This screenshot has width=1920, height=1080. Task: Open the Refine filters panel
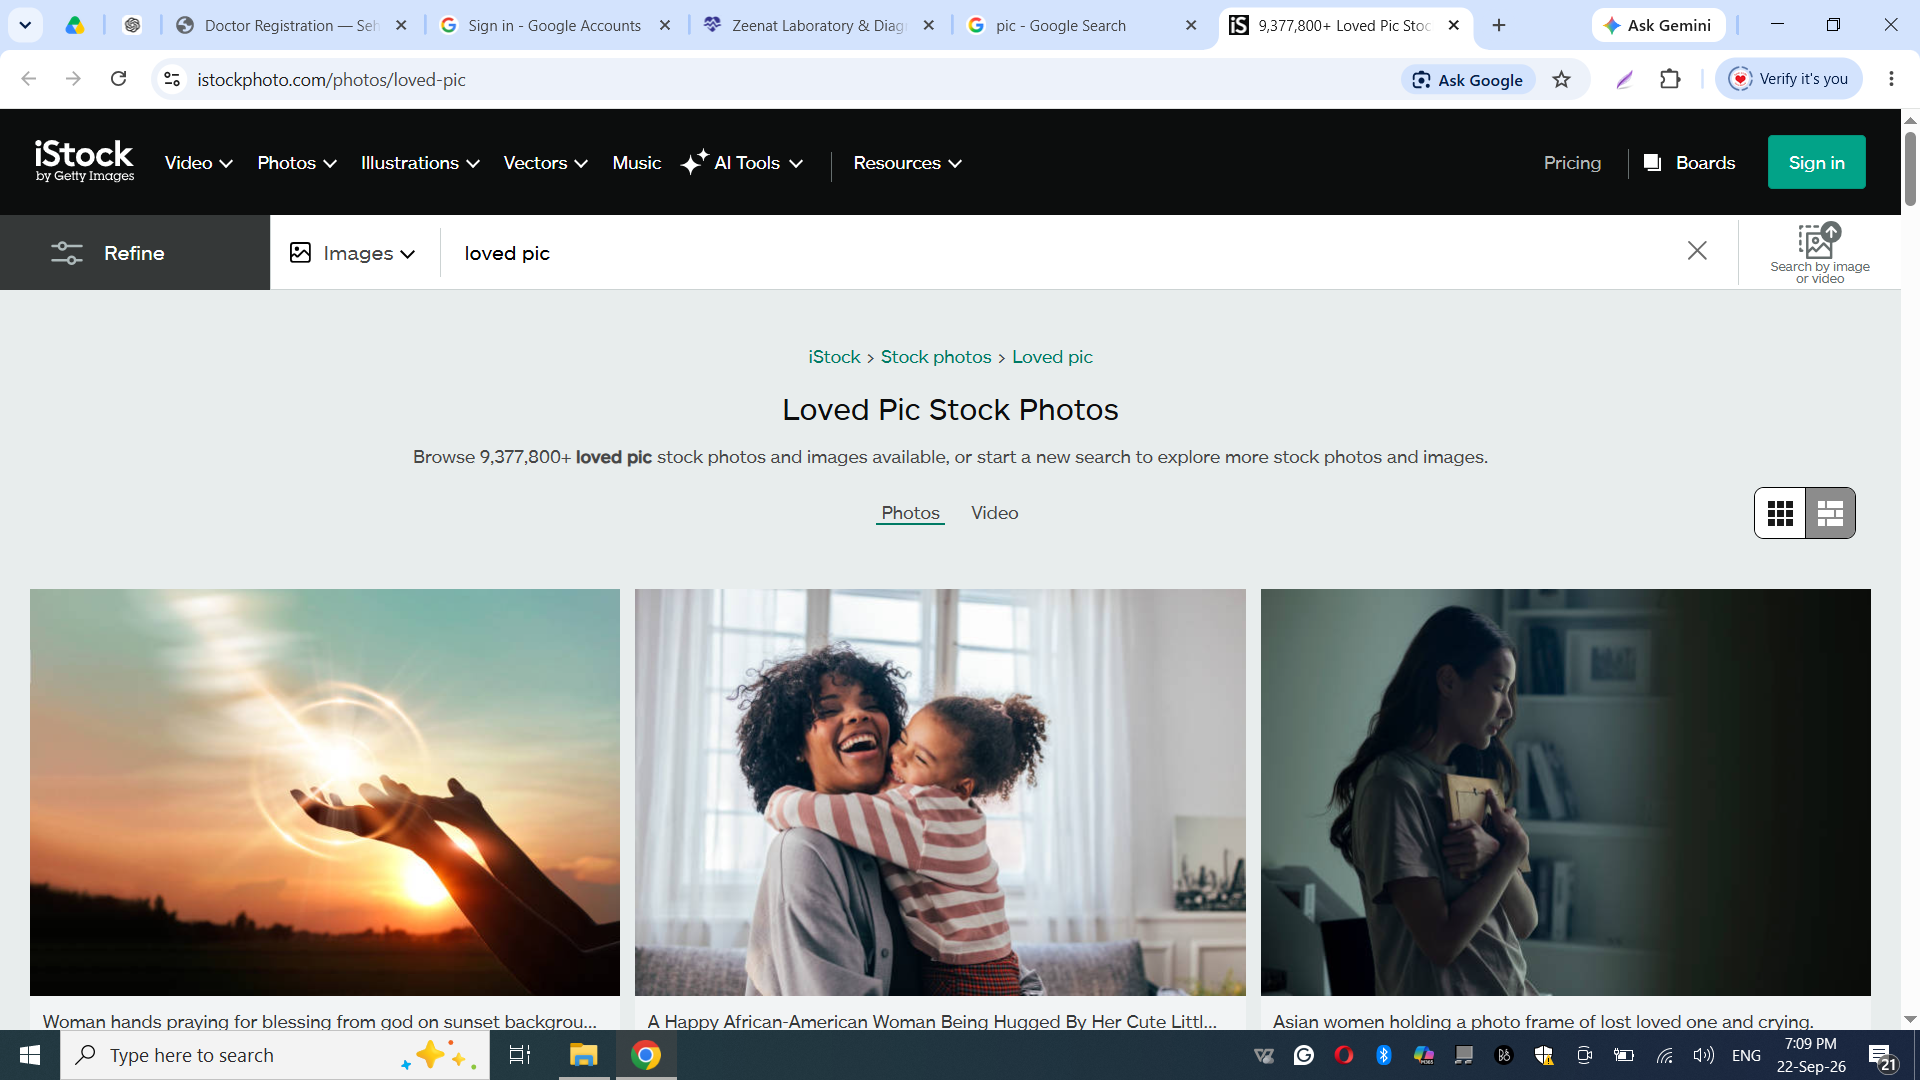135,253
